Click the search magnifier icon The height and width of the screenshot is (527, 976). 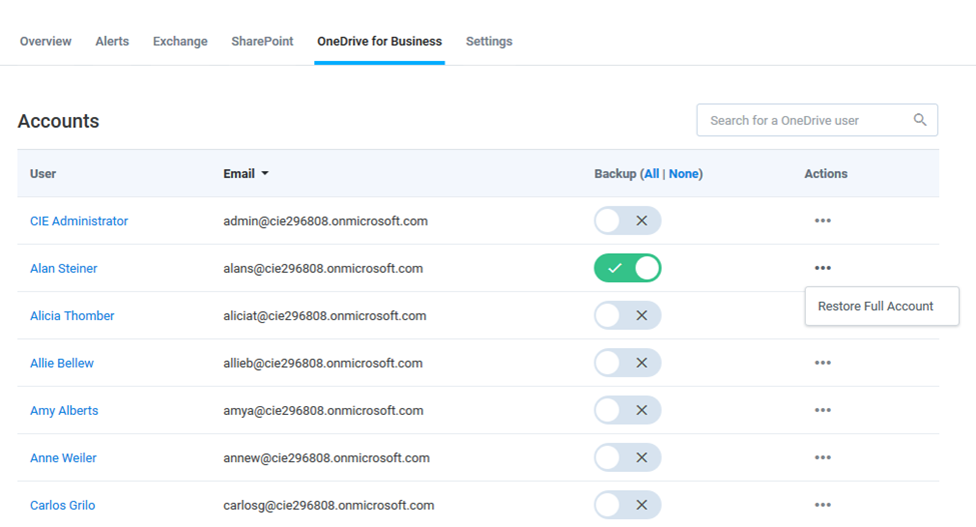pos(920,119)
